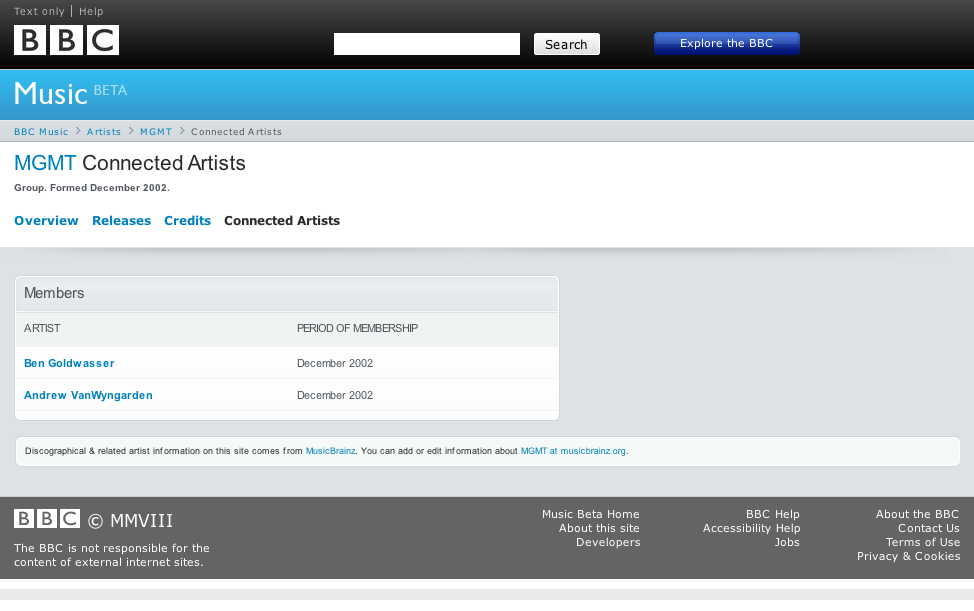Open Contact Us footer link
The height and width of the screenshot is (611, 974).
pyautogui.click(x=929, y=528)
